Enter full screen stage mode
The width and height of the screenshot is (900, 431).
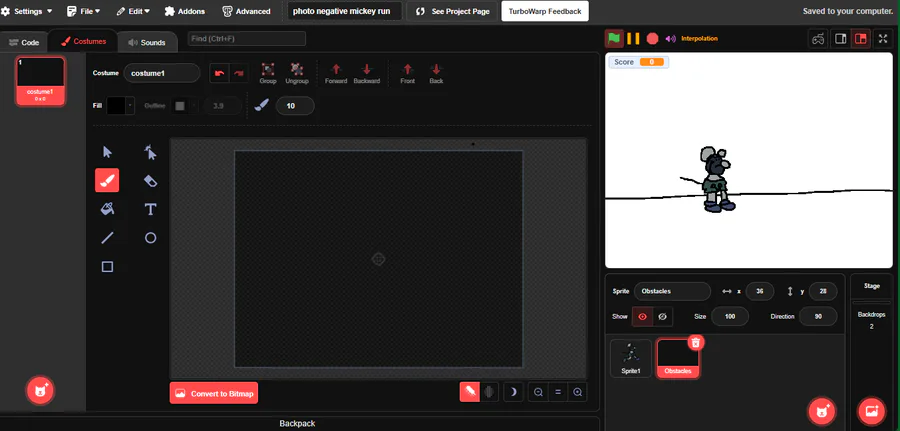[883, 39]
